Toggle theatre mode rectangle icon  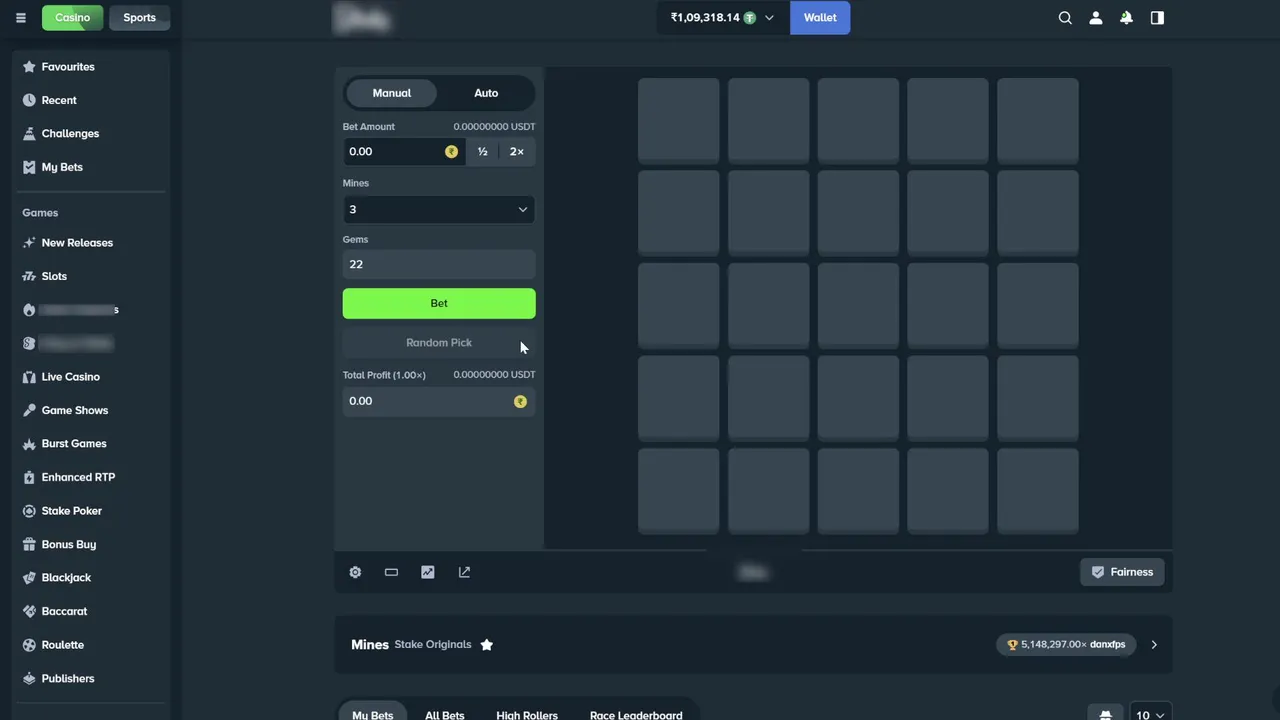(x=391, y=572)
